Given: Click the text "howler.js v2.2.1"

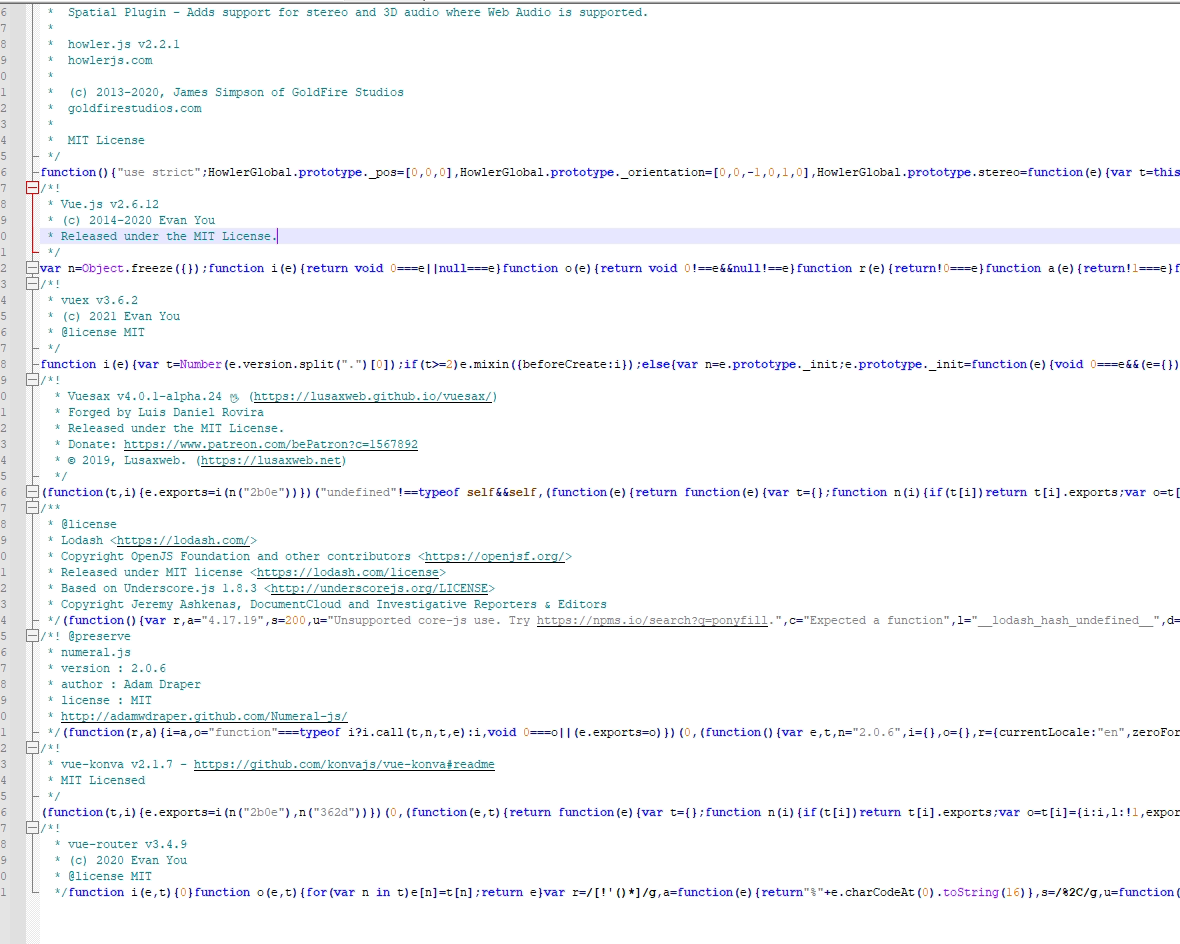Looking at the screenshot, I should pyautogui.click(x=123, y=44).
